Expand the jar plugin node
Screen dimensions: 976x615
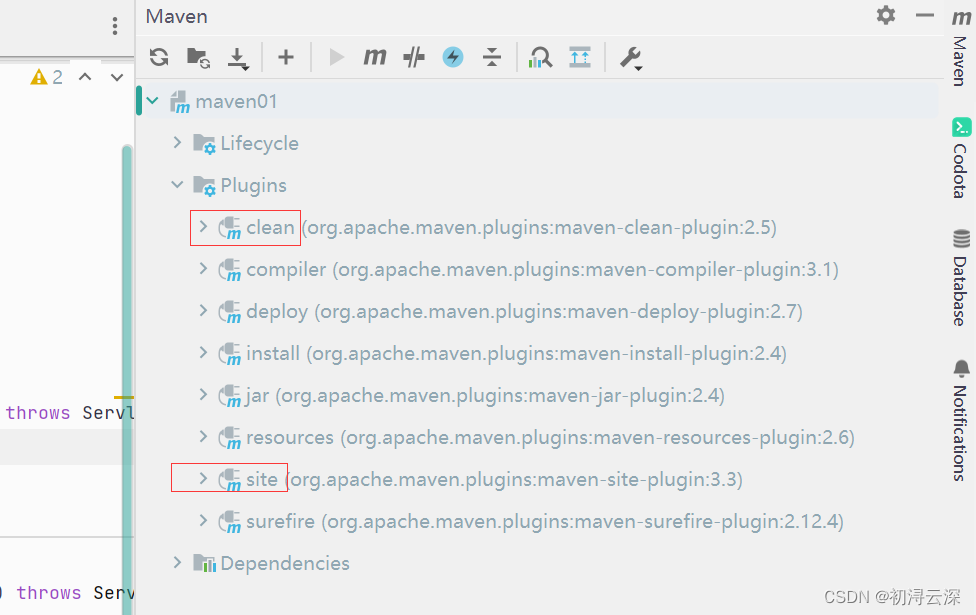click(203, 395)
